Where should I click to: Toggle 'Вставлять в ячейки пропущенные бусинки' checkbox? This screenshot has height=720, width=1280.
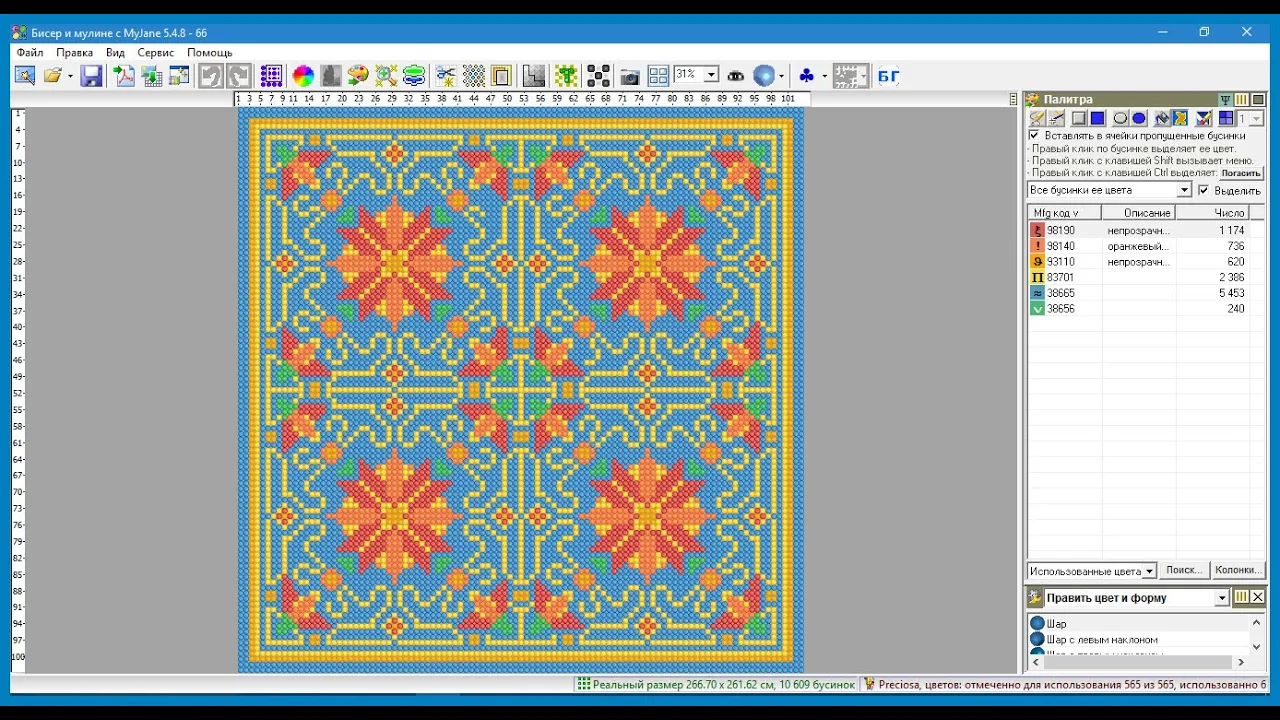(x=1034, y=135)
